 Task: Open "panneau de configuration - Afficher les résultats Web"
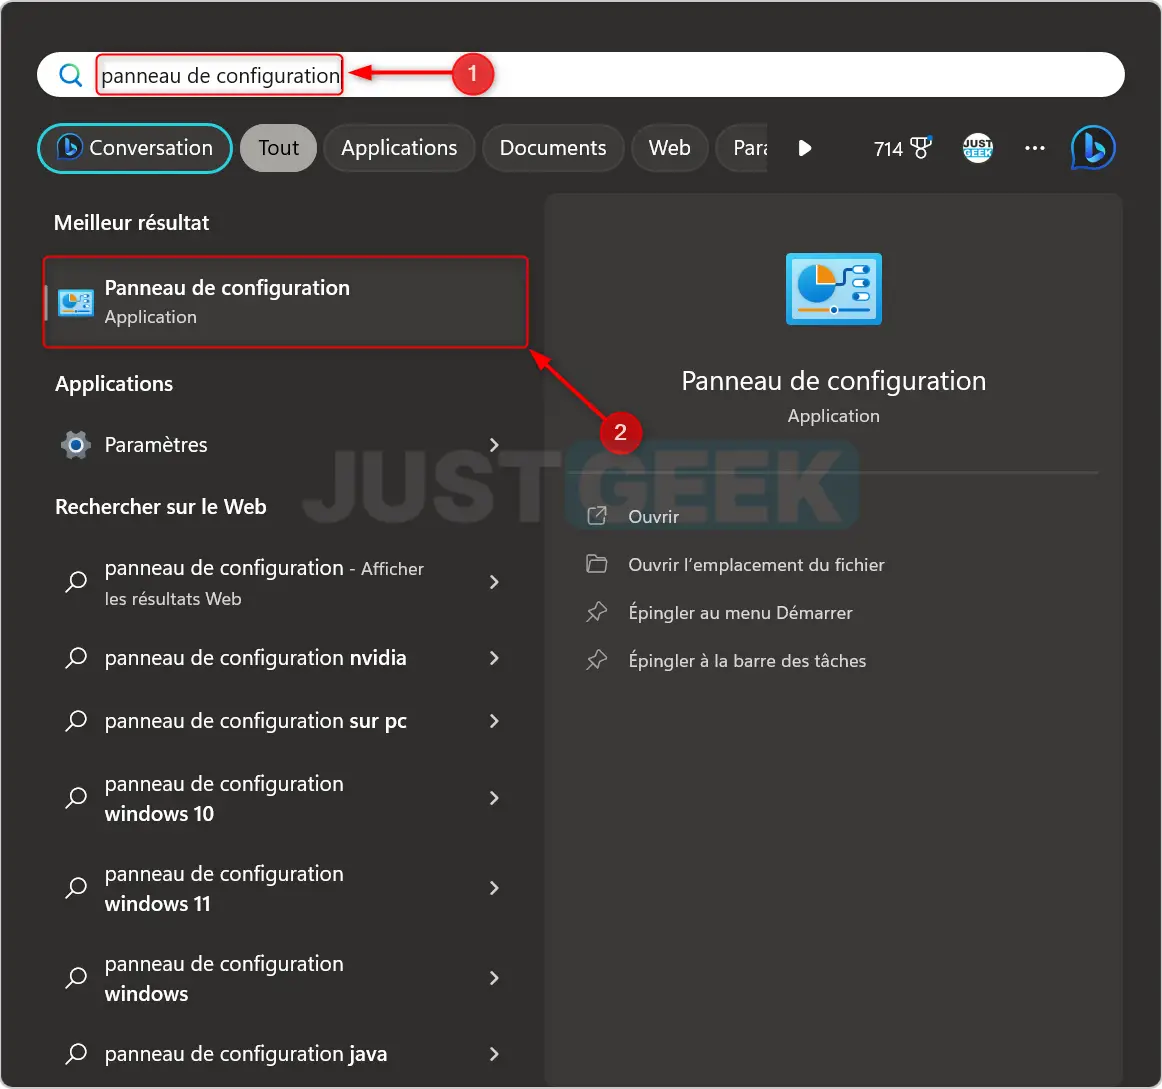coord(285,583)
